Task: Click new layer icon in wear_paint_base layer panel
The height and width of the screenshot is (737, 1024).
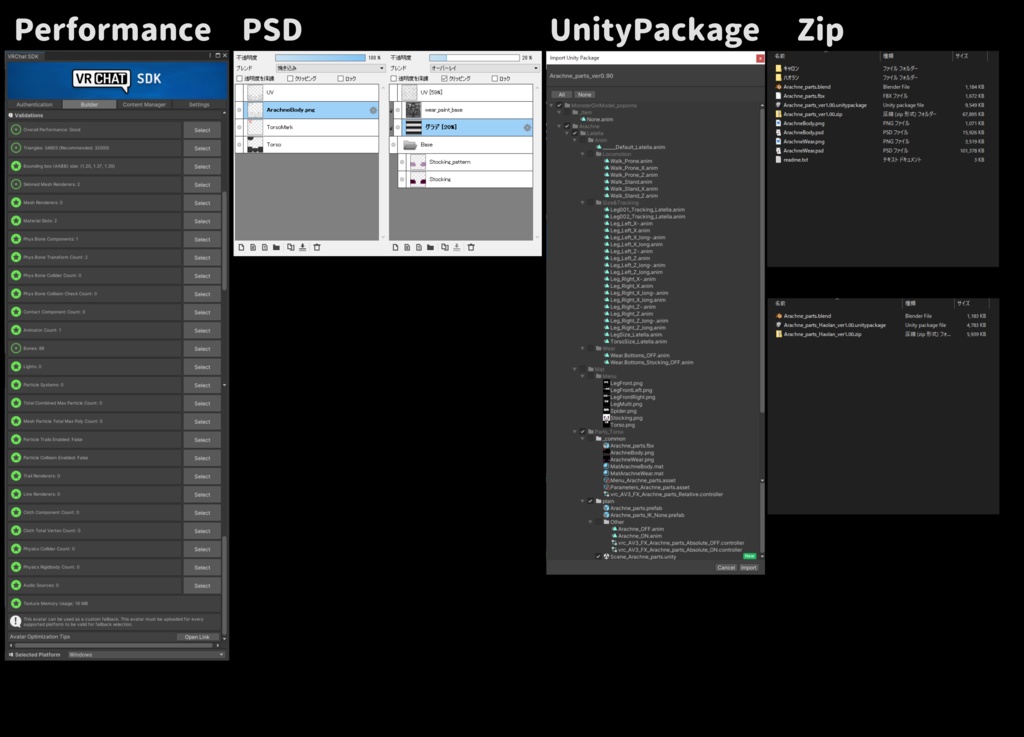Action: click(x=395, y=247)
